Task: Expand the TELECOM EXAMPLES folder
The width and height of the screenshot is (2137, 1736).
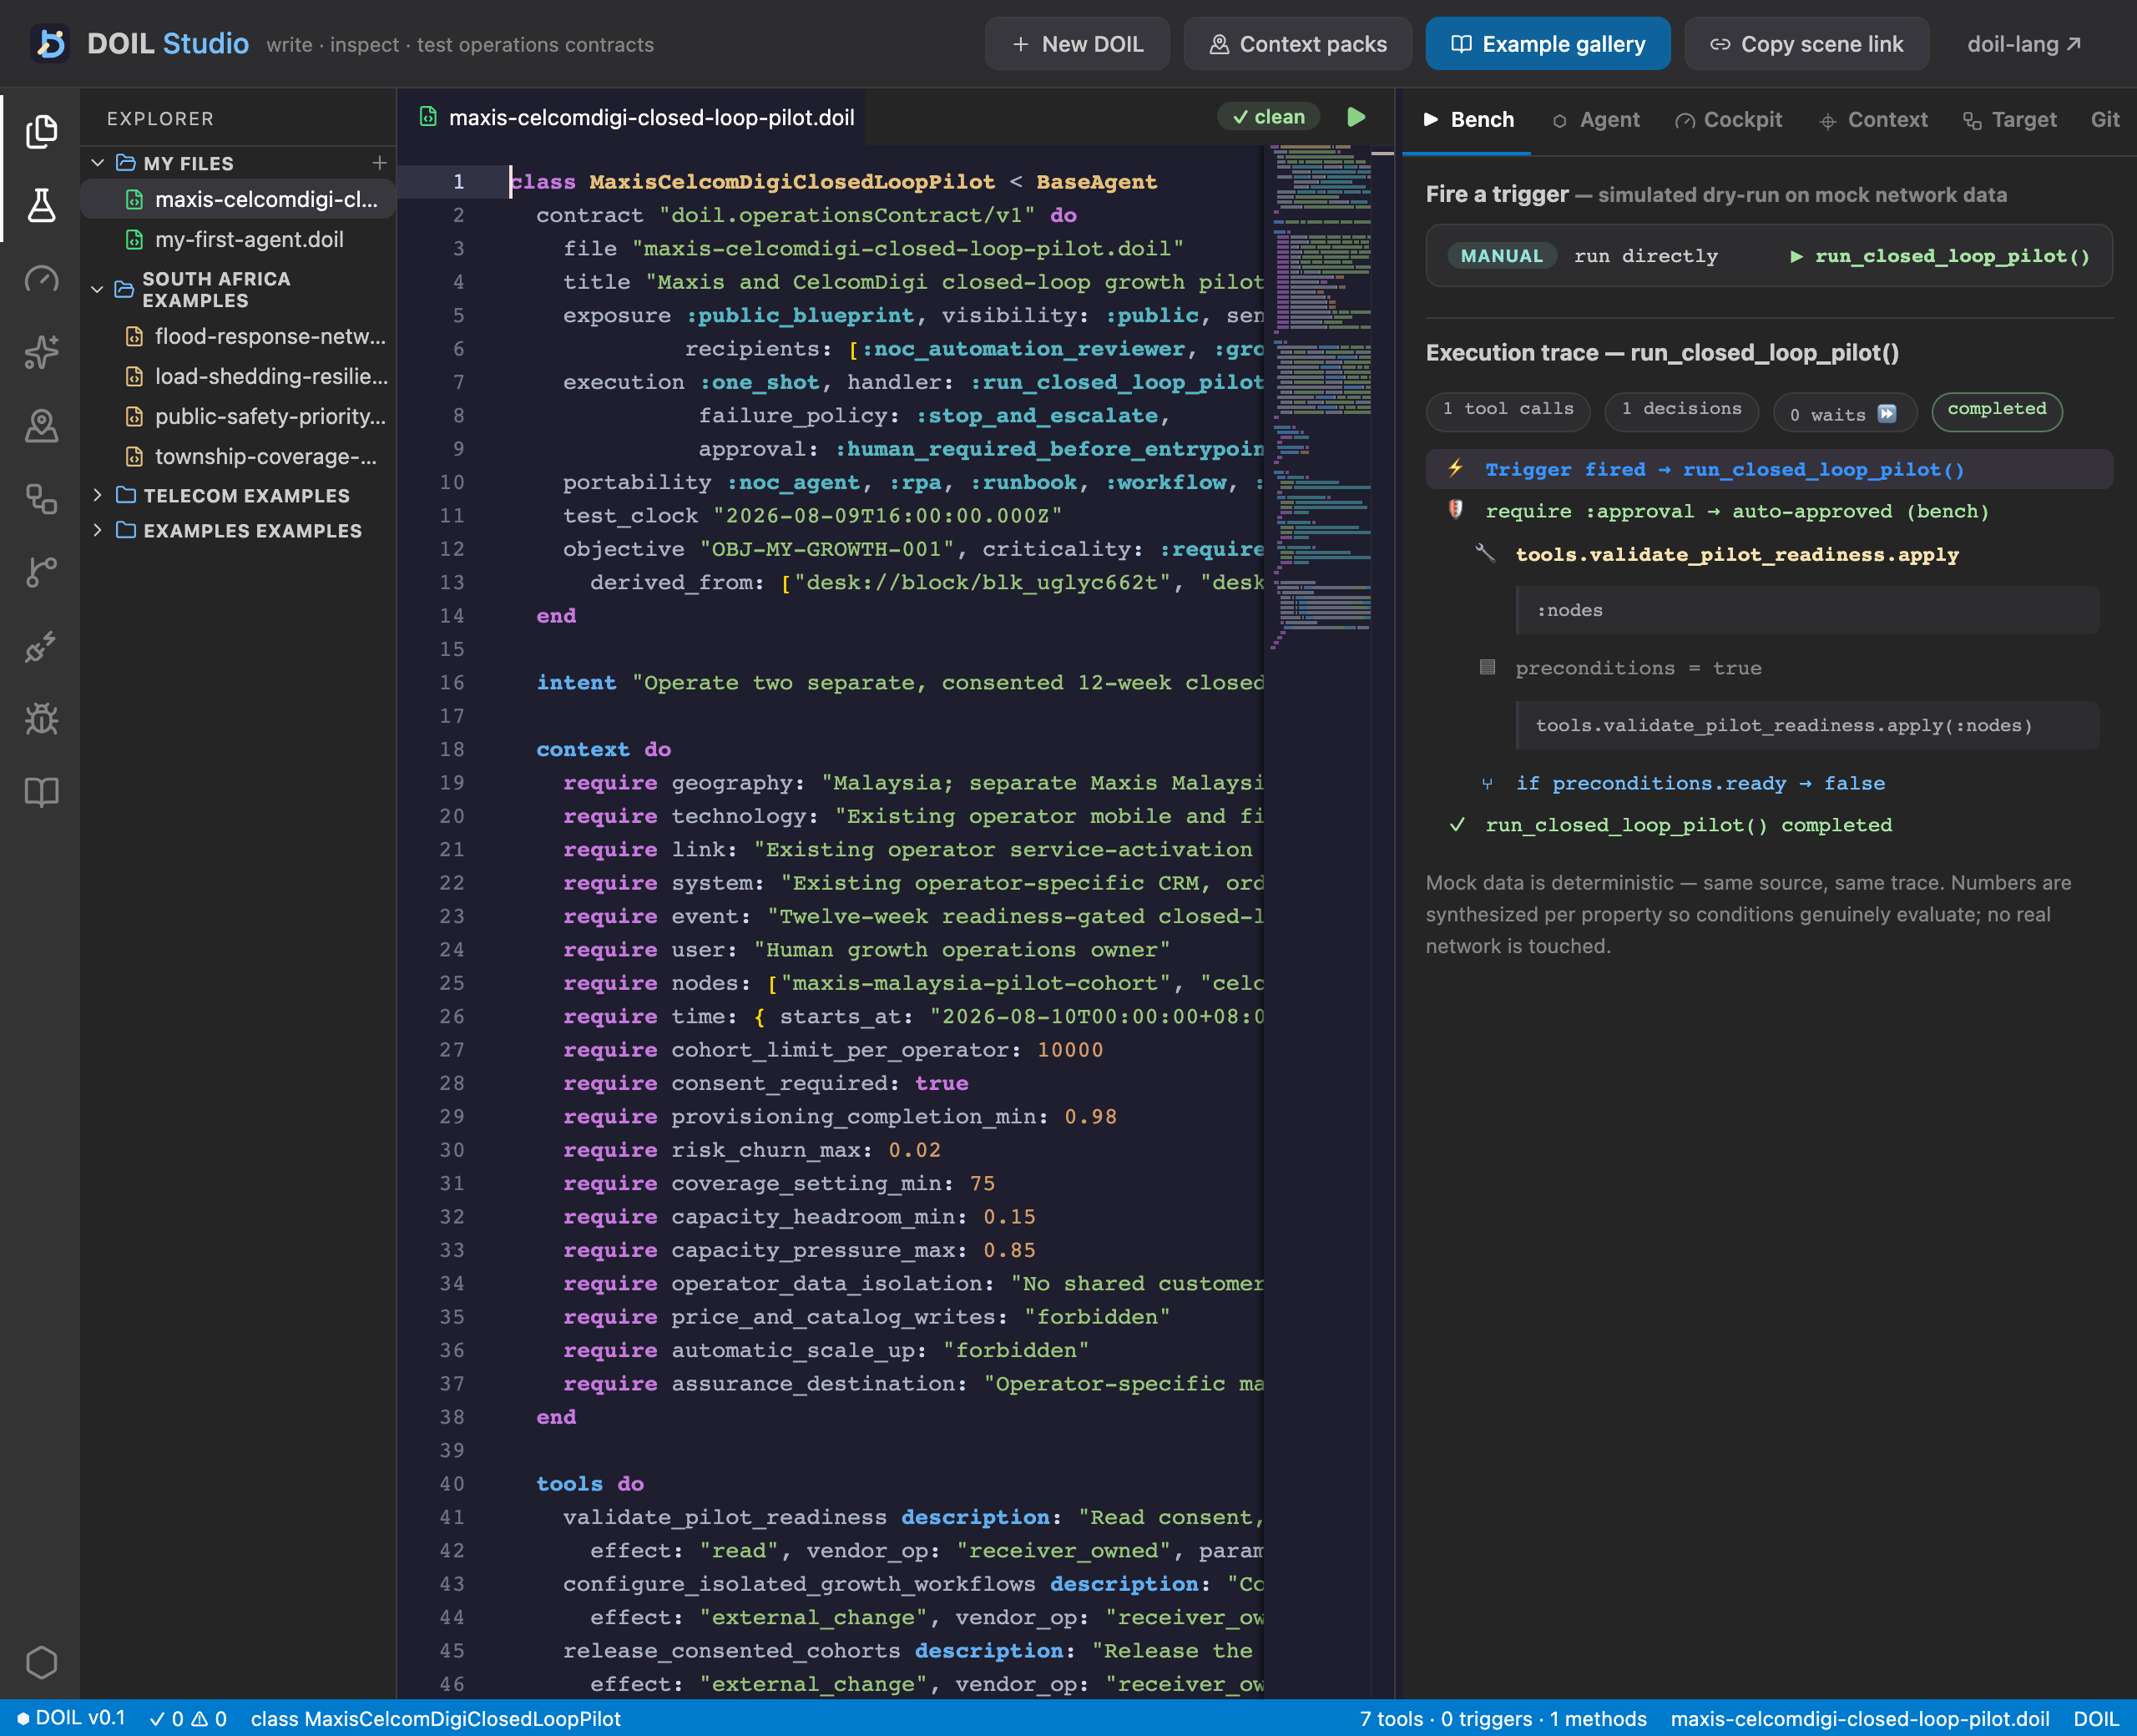Action: coord(98,495)
